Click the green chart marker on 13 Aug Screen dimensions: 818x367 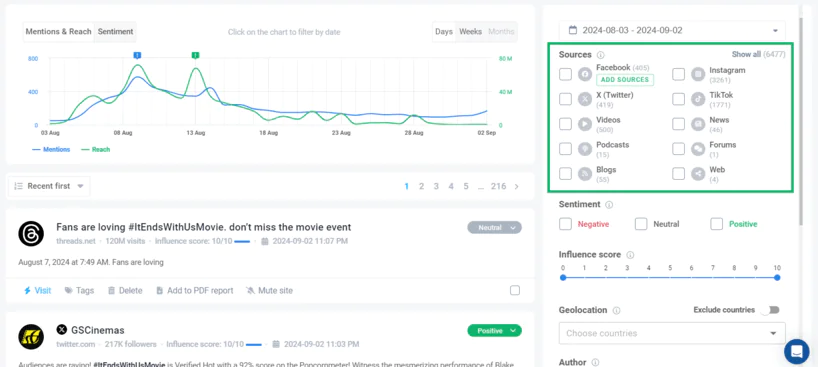(196, 55)
